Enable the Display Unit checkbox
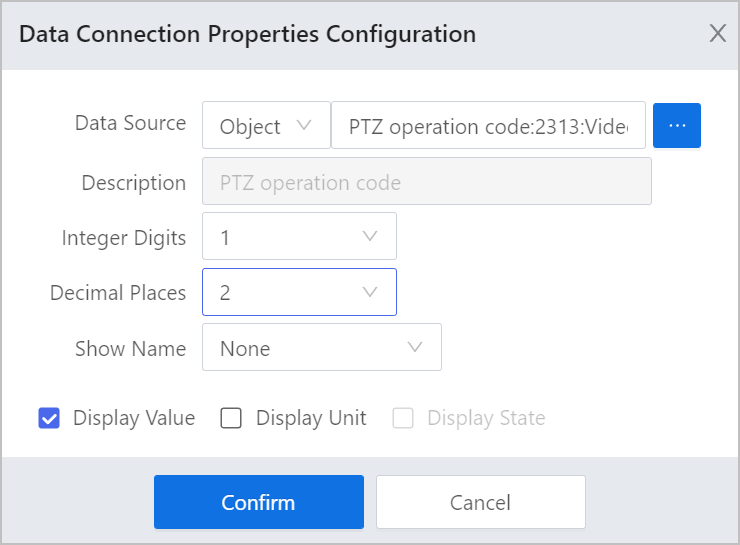Screen dimensions: 740x545 231,418
